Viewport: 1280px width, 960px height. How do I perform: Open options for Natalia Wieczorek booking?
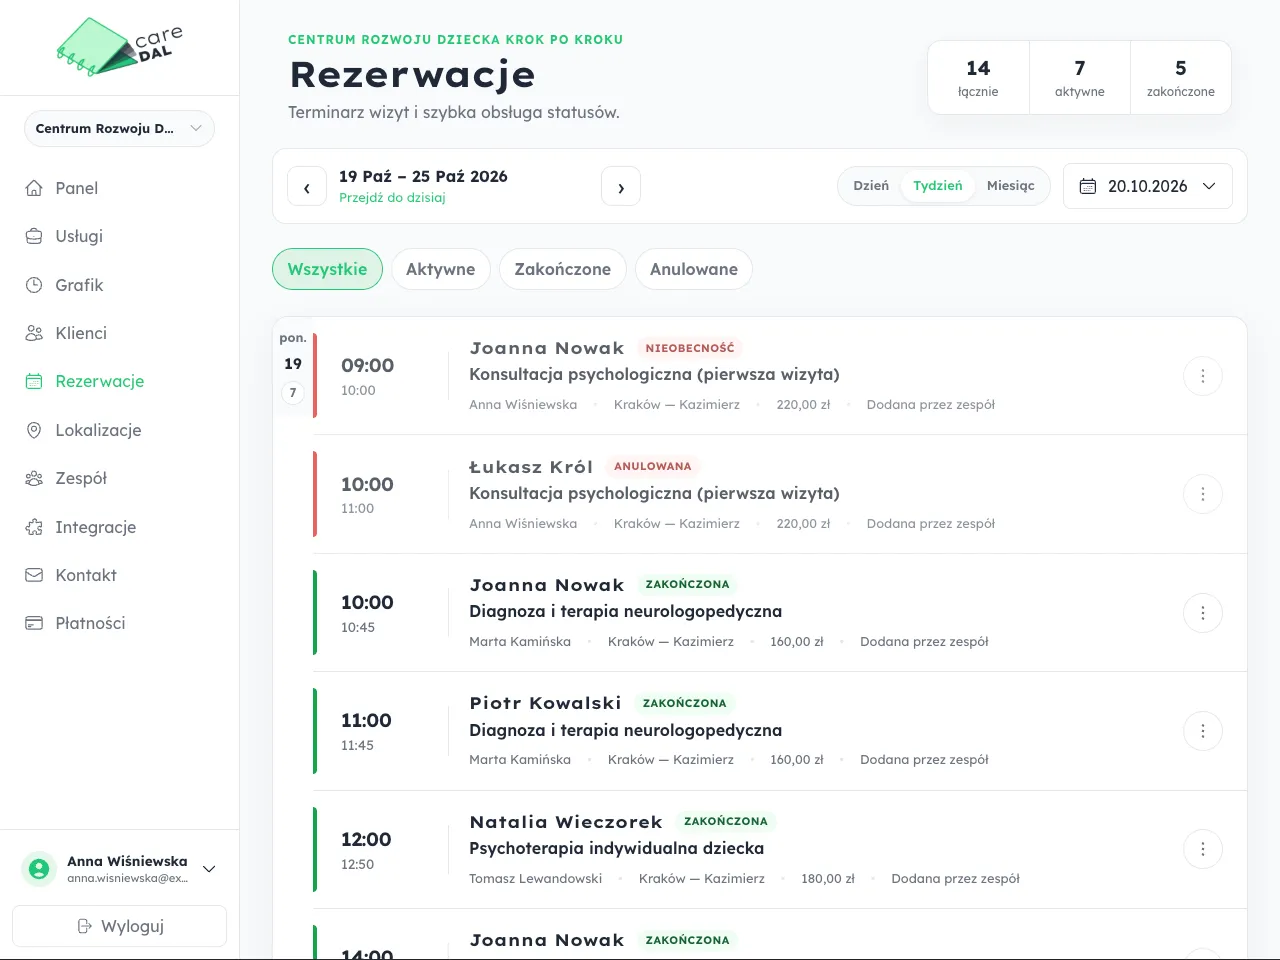pyautogui.click(x=1203, y=849)
